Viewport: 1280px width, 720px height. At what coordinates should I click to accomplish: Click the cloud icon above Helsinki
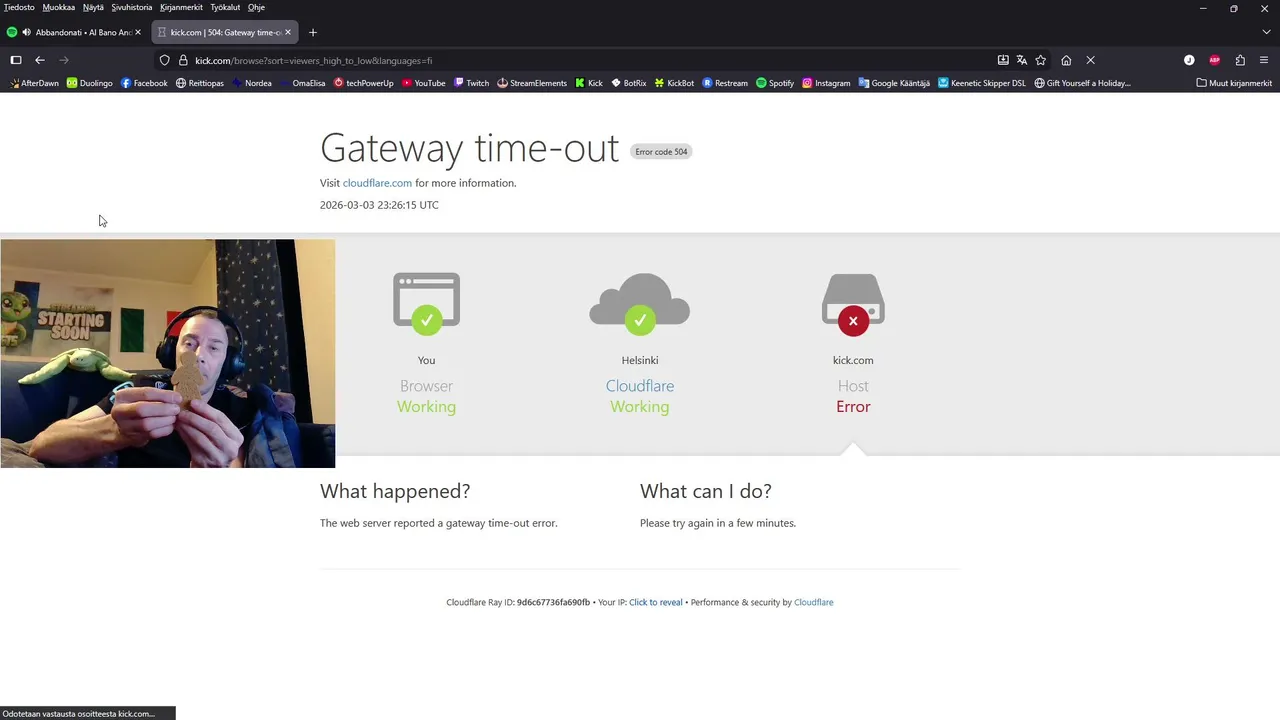pyautogui.click(x=640, y=303)
